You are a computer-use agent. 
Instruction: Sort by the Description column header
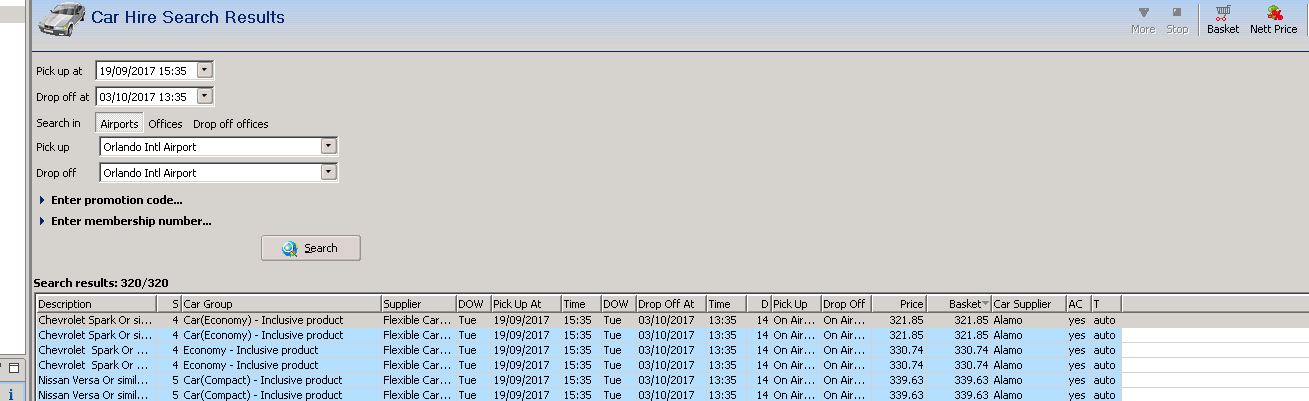pos(96,304)
